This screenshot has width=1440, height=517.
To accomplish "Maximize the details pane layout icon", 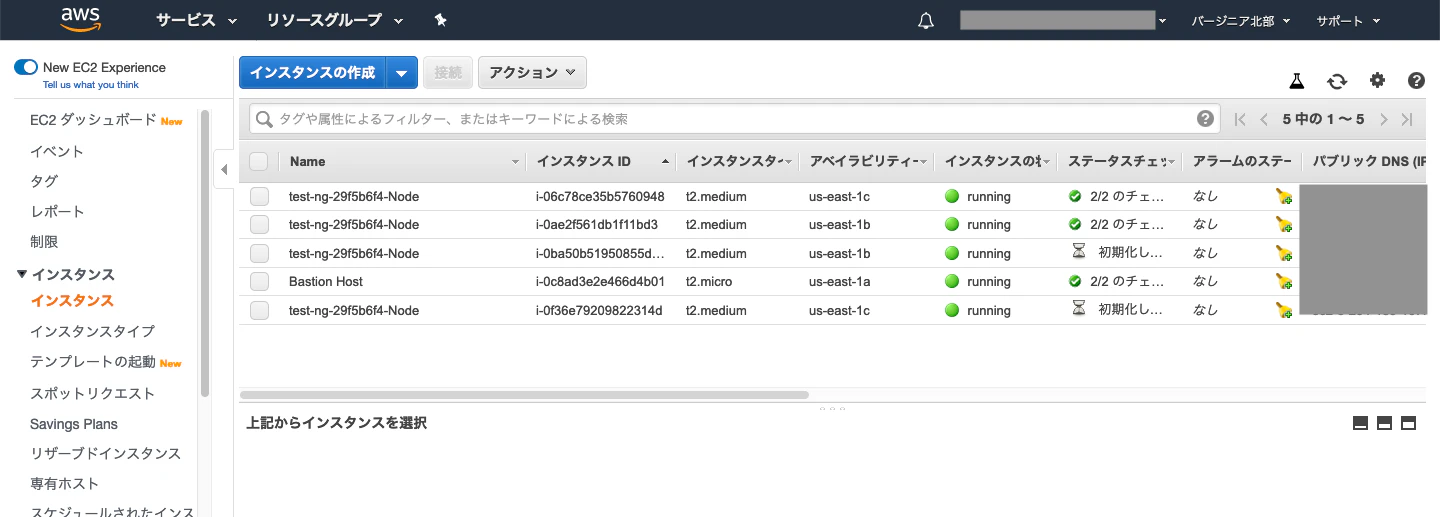I will (1408, 423).
